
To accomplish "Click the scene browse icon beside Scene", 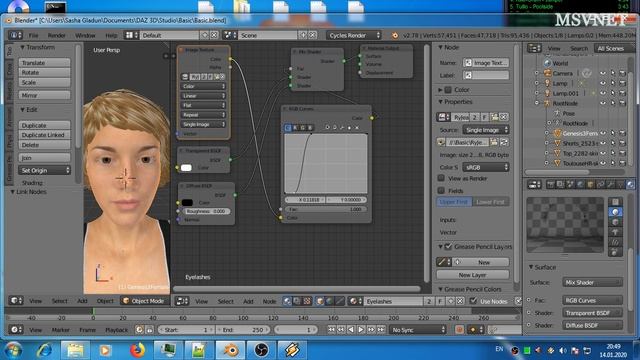I will pyautogui.click(x=230, y=35).
